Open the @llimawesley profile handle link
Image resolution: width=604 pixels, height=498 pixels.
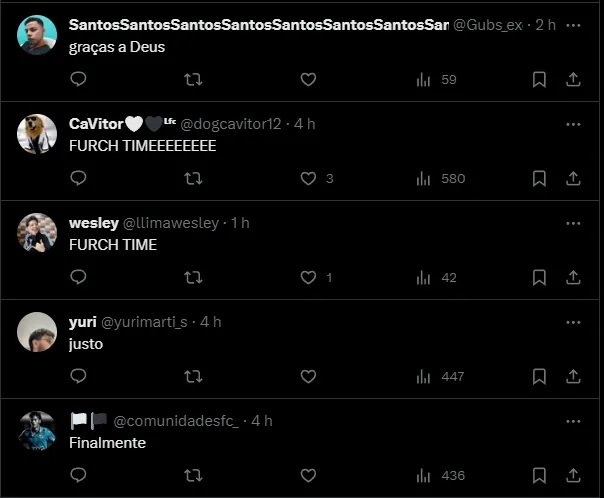point(170,223)
